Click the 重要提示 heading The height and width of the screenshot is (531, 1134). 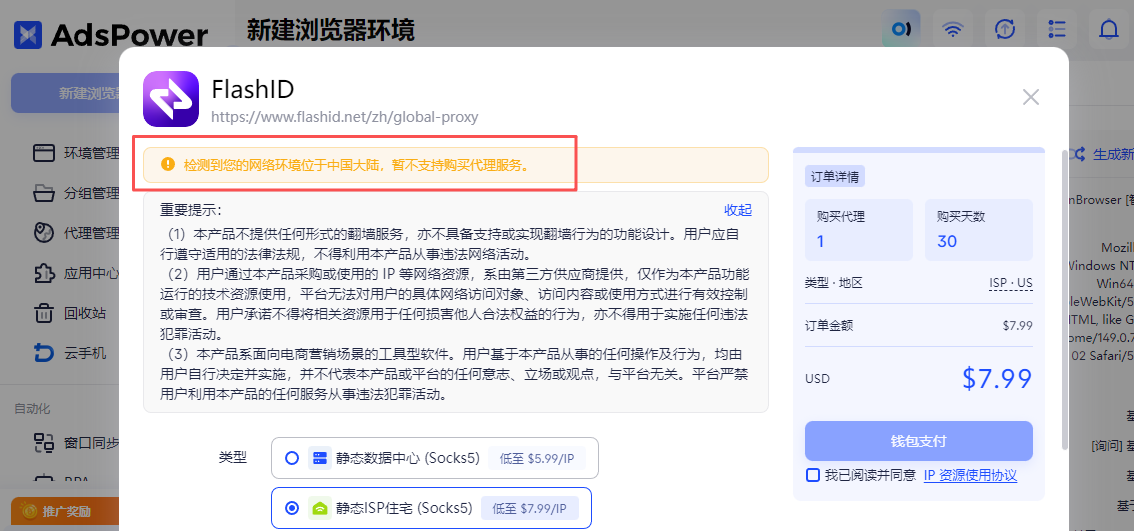point(191,210)
